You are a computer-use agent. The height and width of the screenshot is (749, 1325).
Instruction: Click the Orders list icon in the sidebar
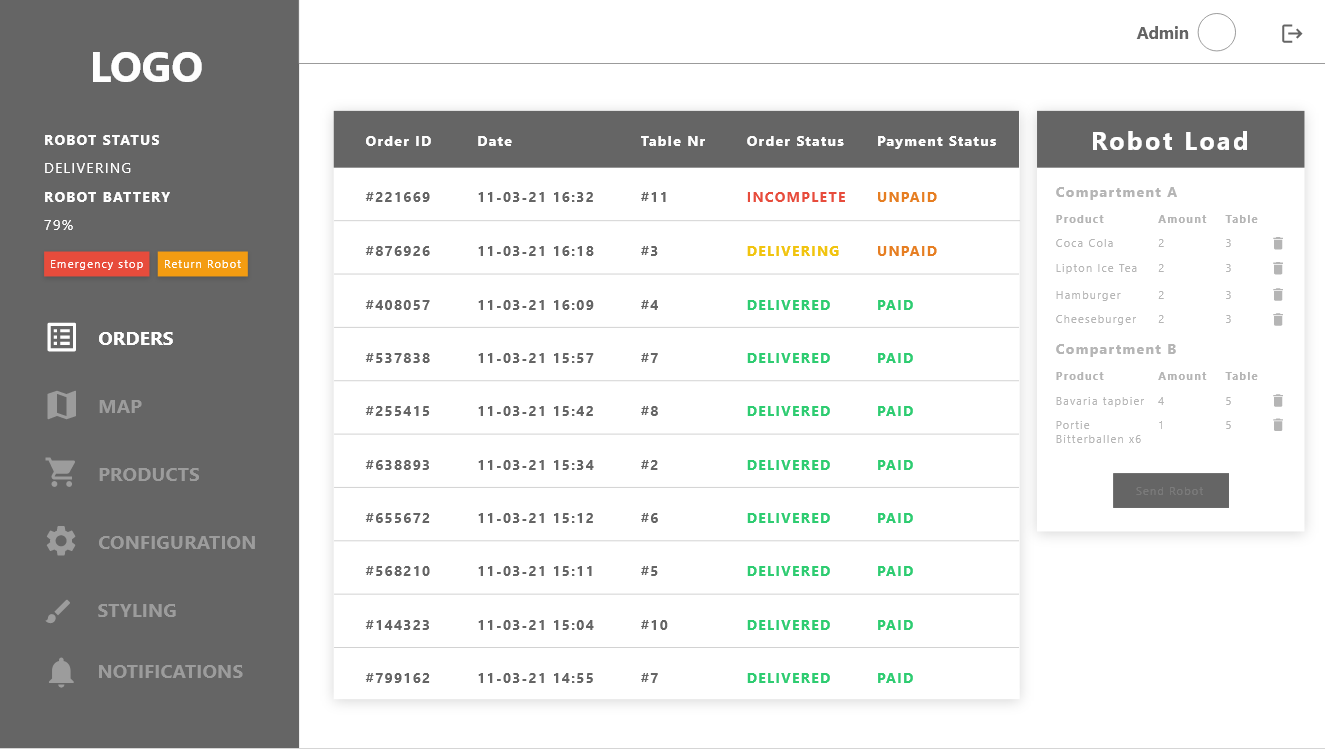[x=62, y=338]
